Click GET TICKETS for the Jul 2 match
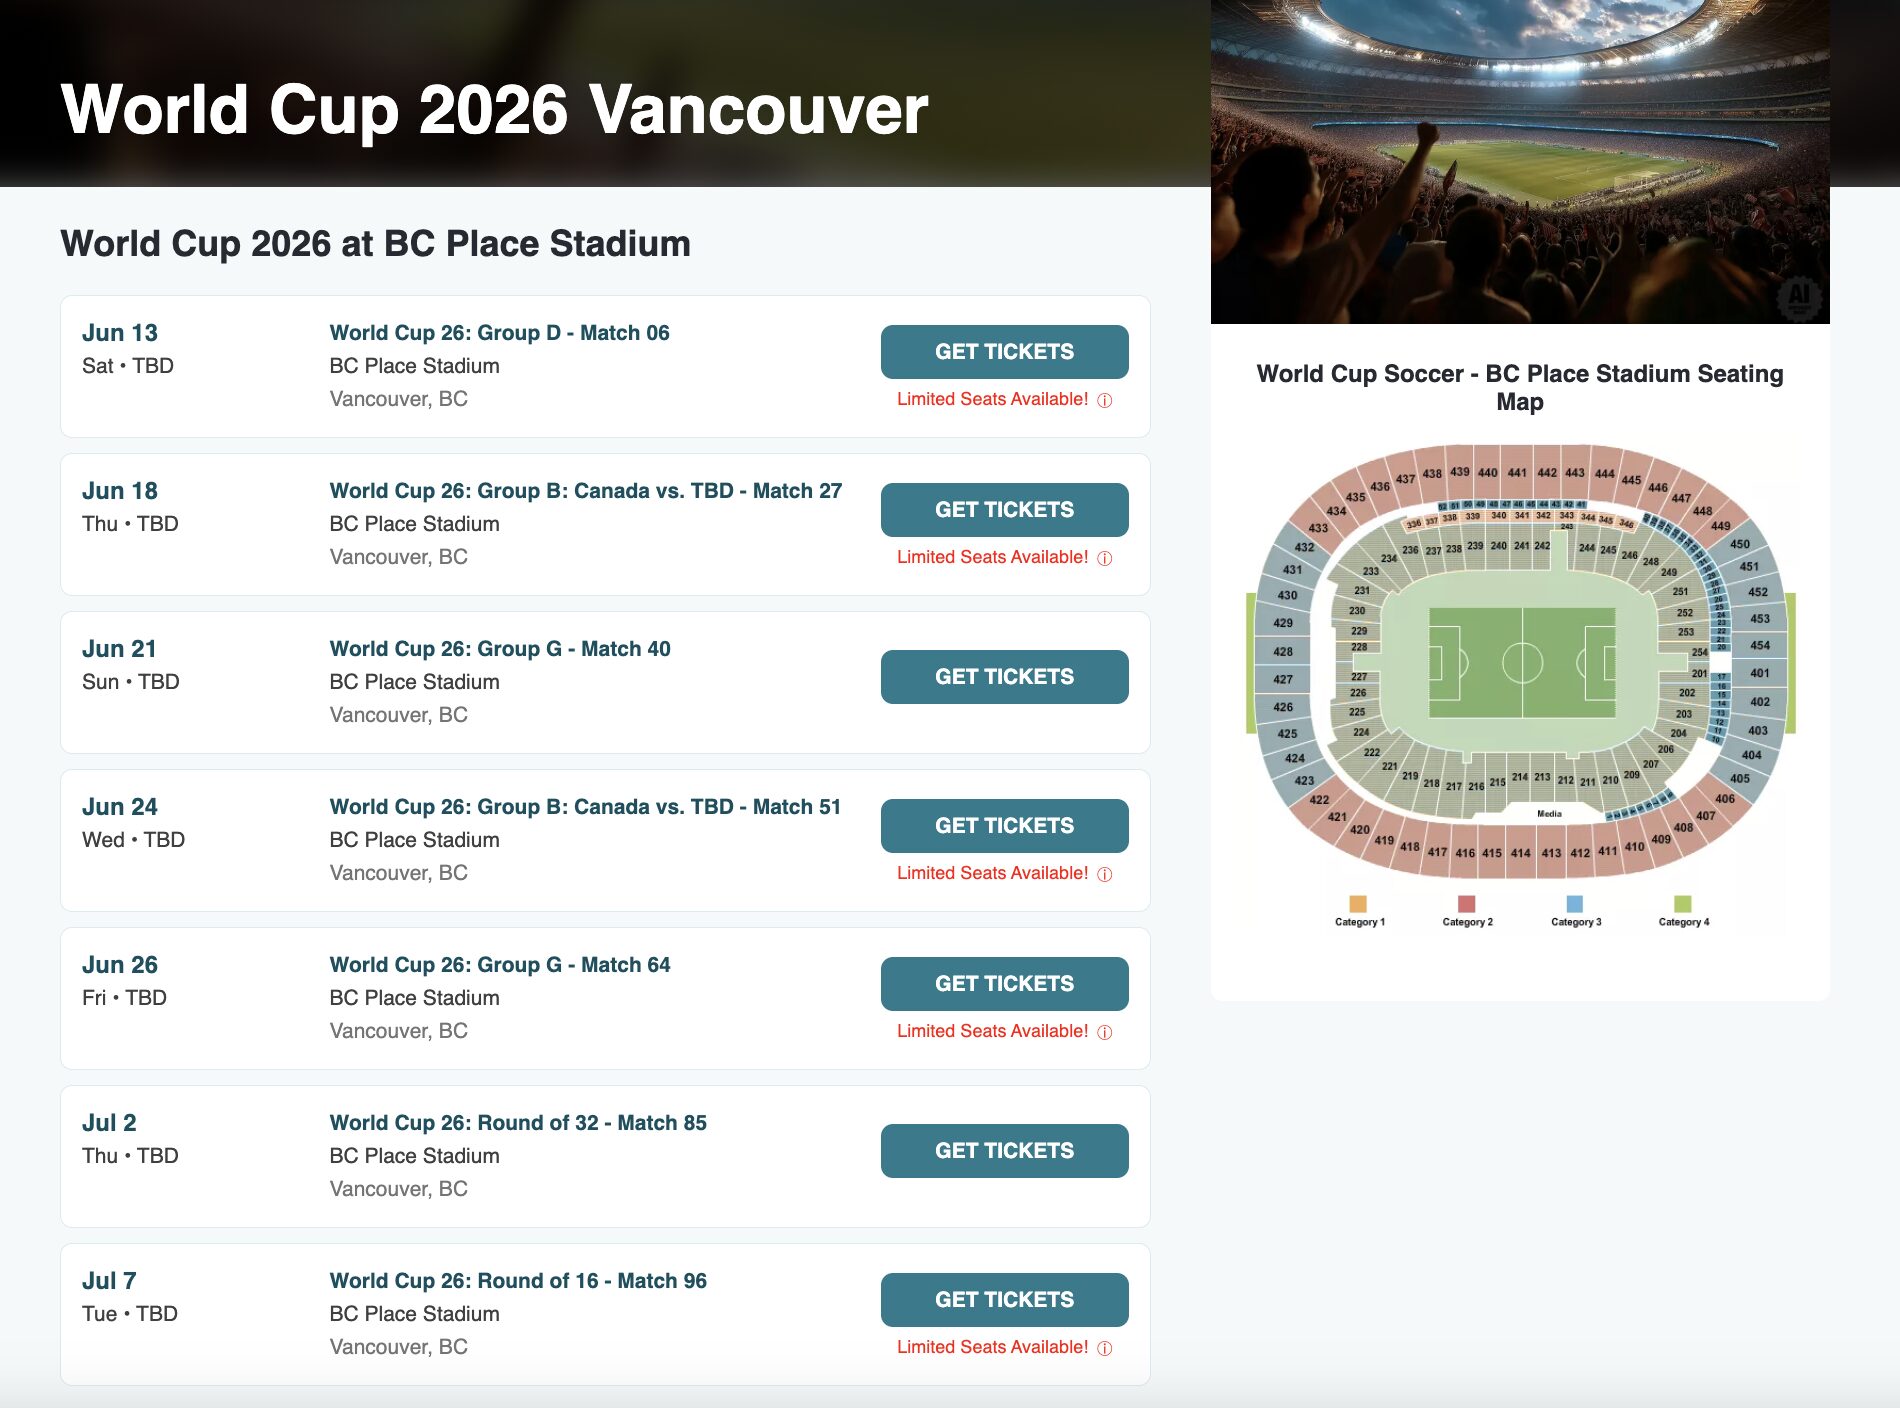This screenshot has height=1408, width=1900. (x=1004, y=1150)
